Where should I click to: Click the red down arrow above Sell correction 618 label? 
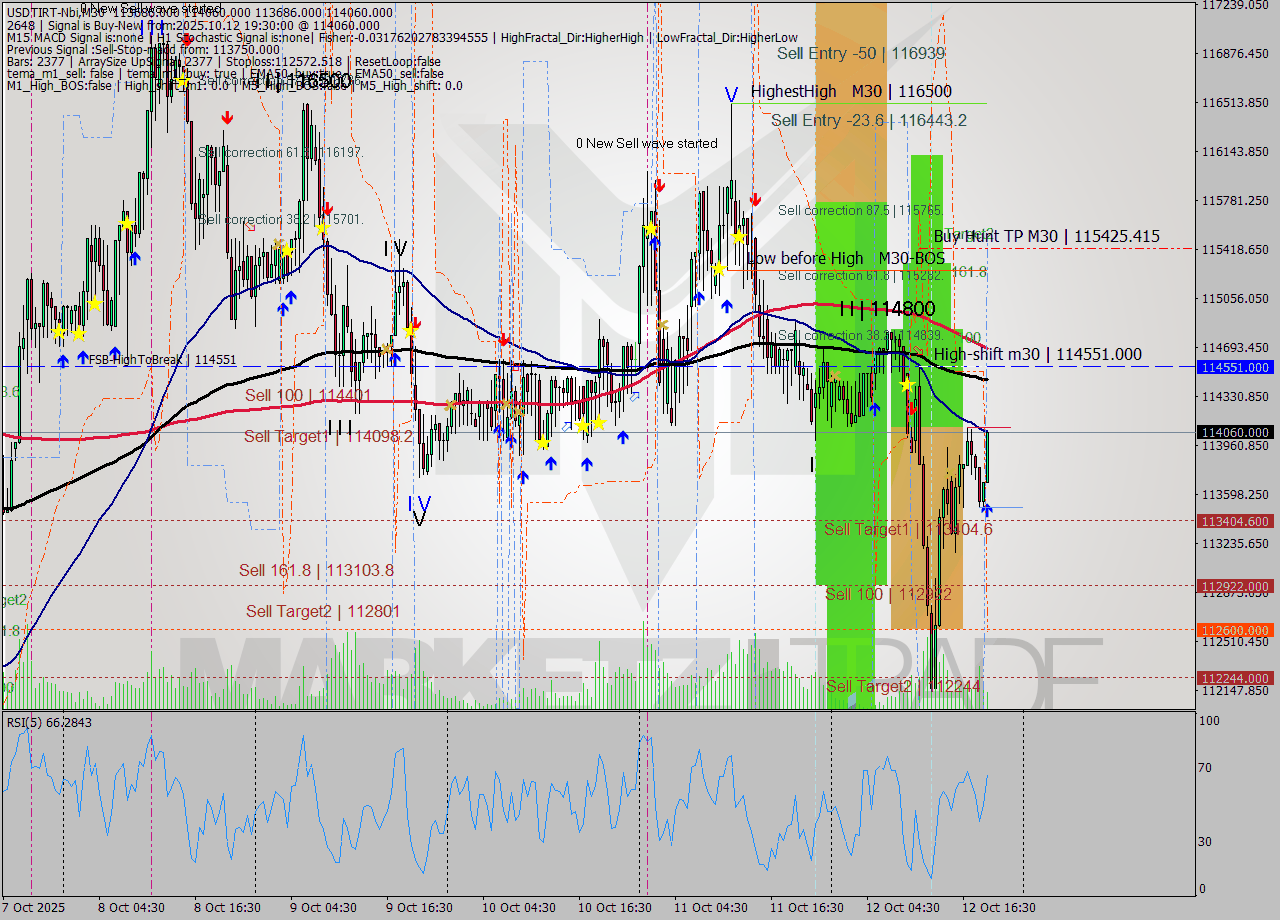click(227, 116)
